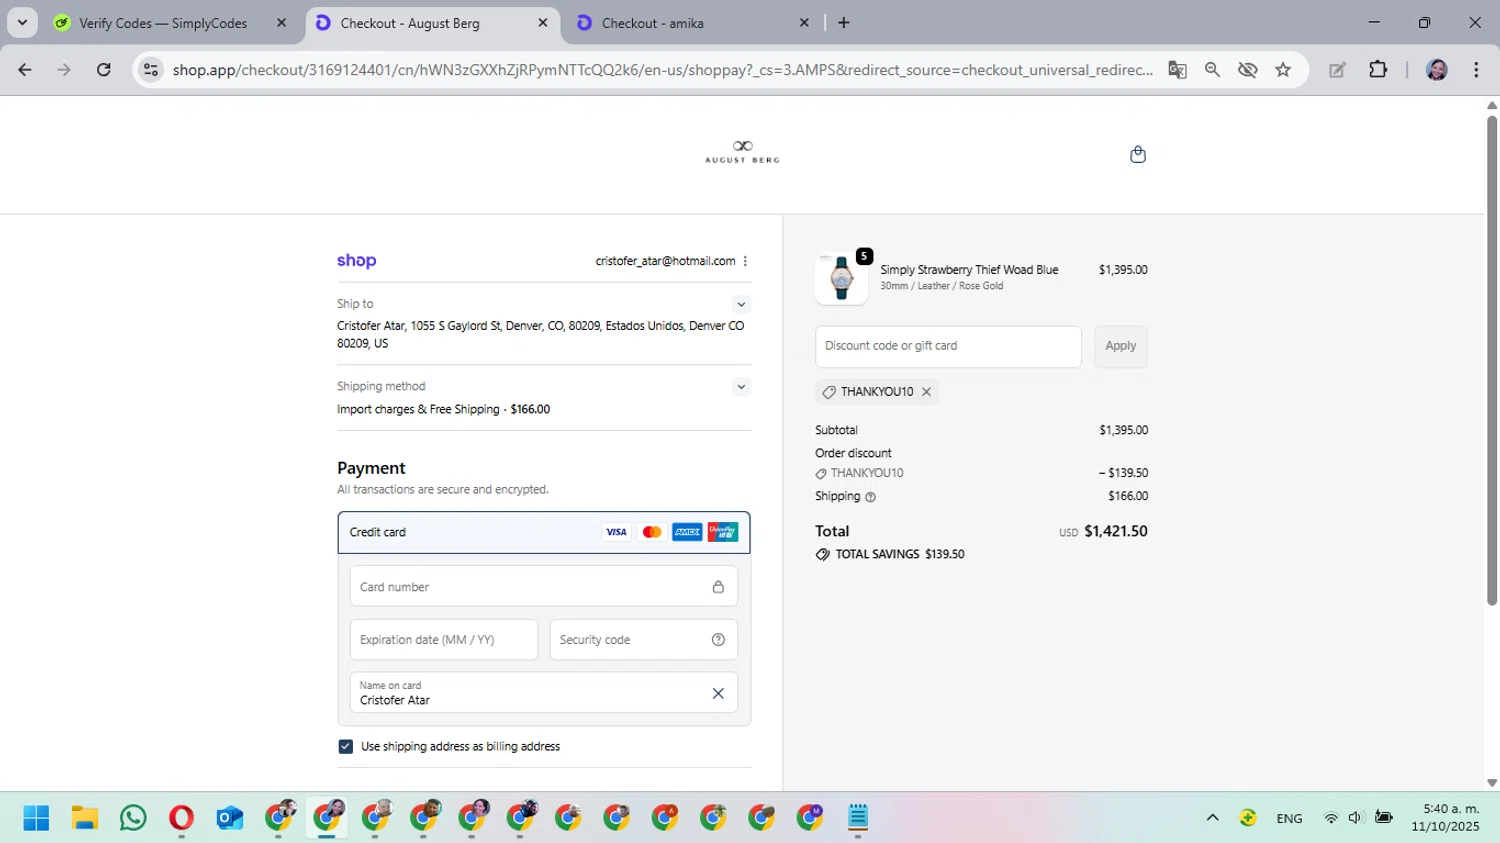This screenshot has width=1500, height=843.
Task: Click the address bar URL
Action: tap(662, 70)
